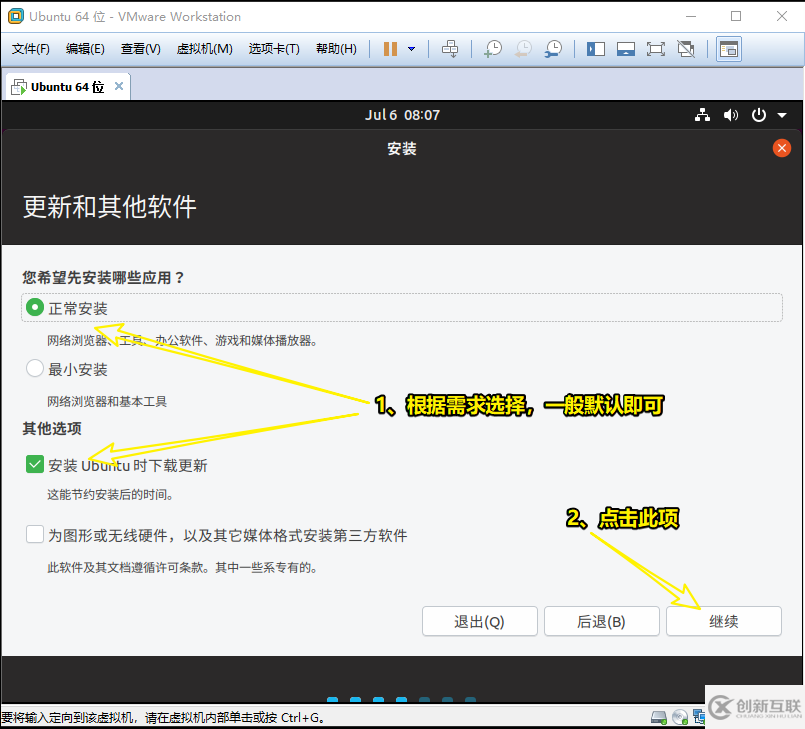Open the 选项卡(T) menu

(x=274, y=49)
